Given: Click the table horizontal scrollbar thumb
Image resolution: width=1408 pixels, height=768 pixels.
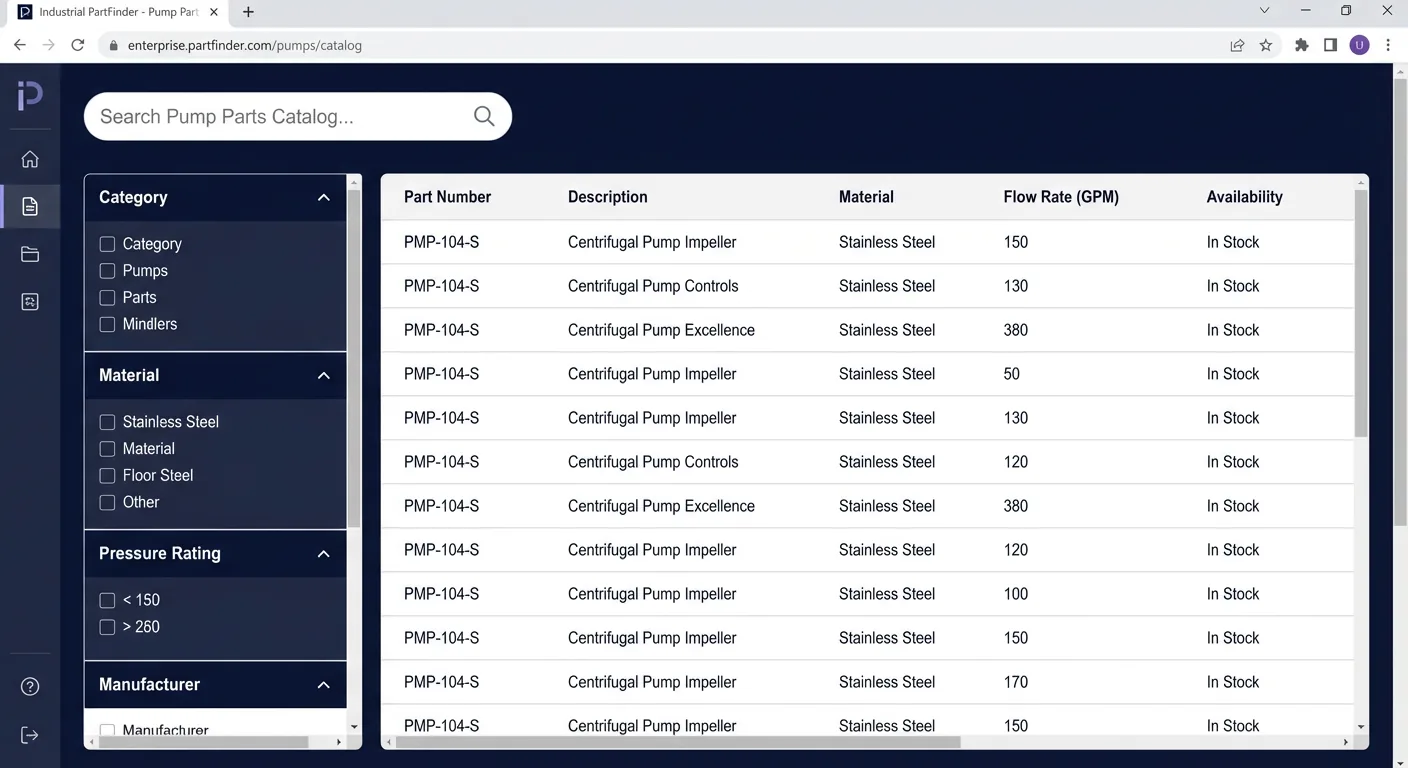Looking at the screenshot, I should pos(678,742).
